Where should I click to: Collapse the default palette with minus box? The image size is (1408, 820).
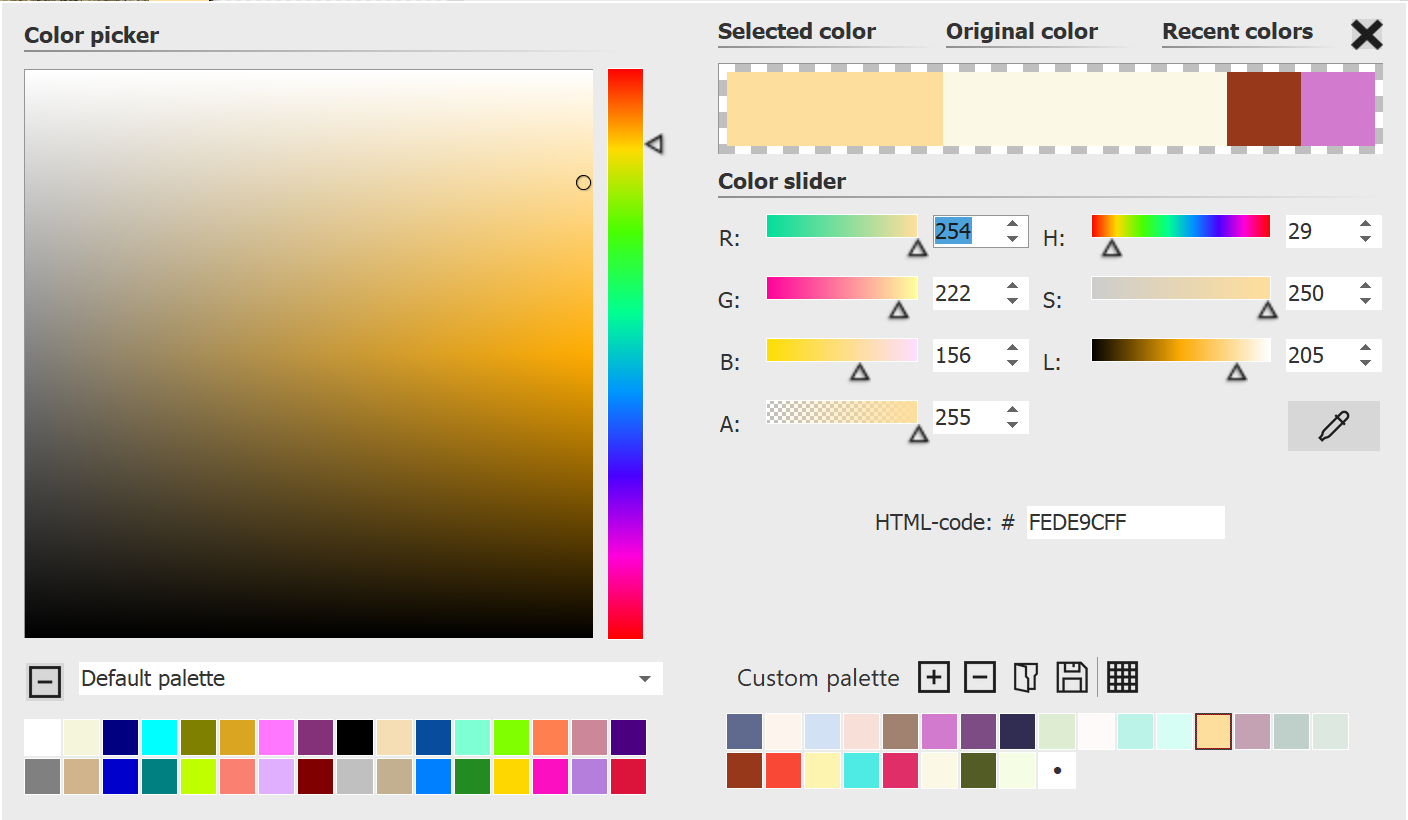(x=44, y=681)
